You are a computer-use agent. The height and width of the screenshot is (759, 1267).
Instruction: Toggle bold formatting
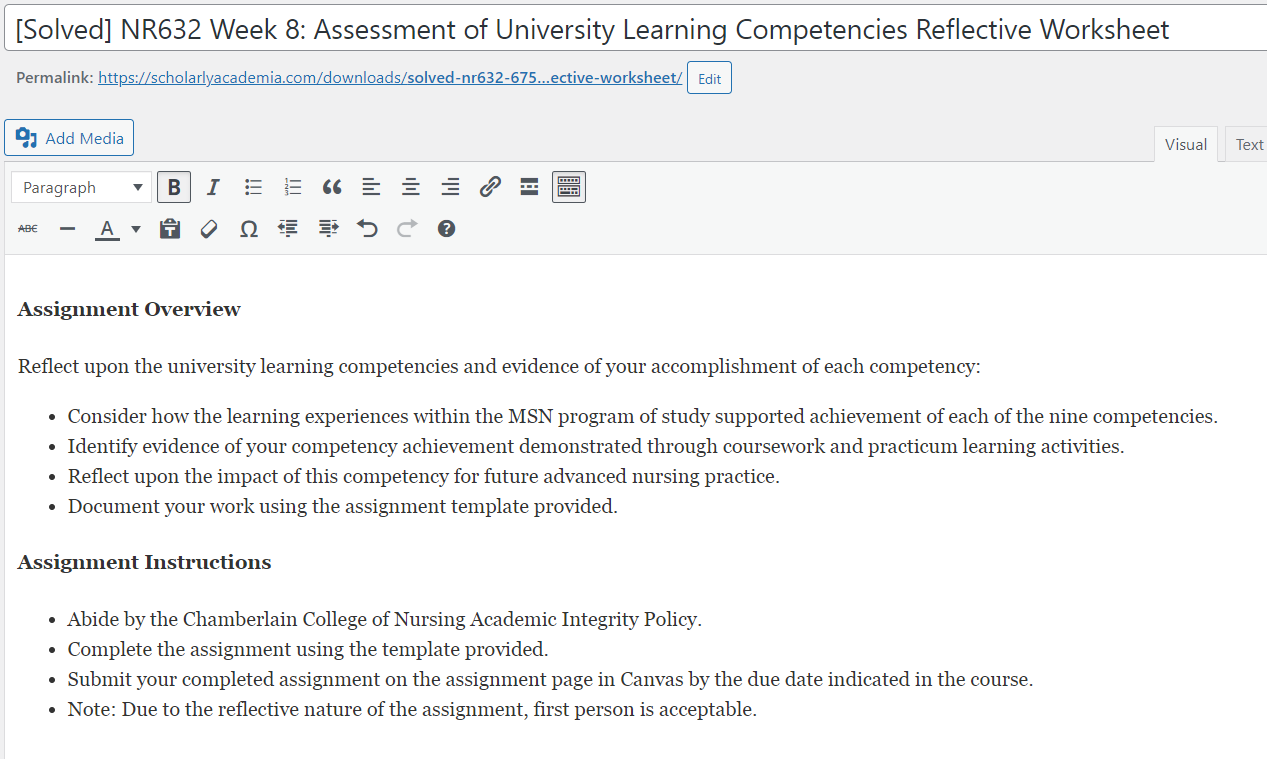pos(174,187)
